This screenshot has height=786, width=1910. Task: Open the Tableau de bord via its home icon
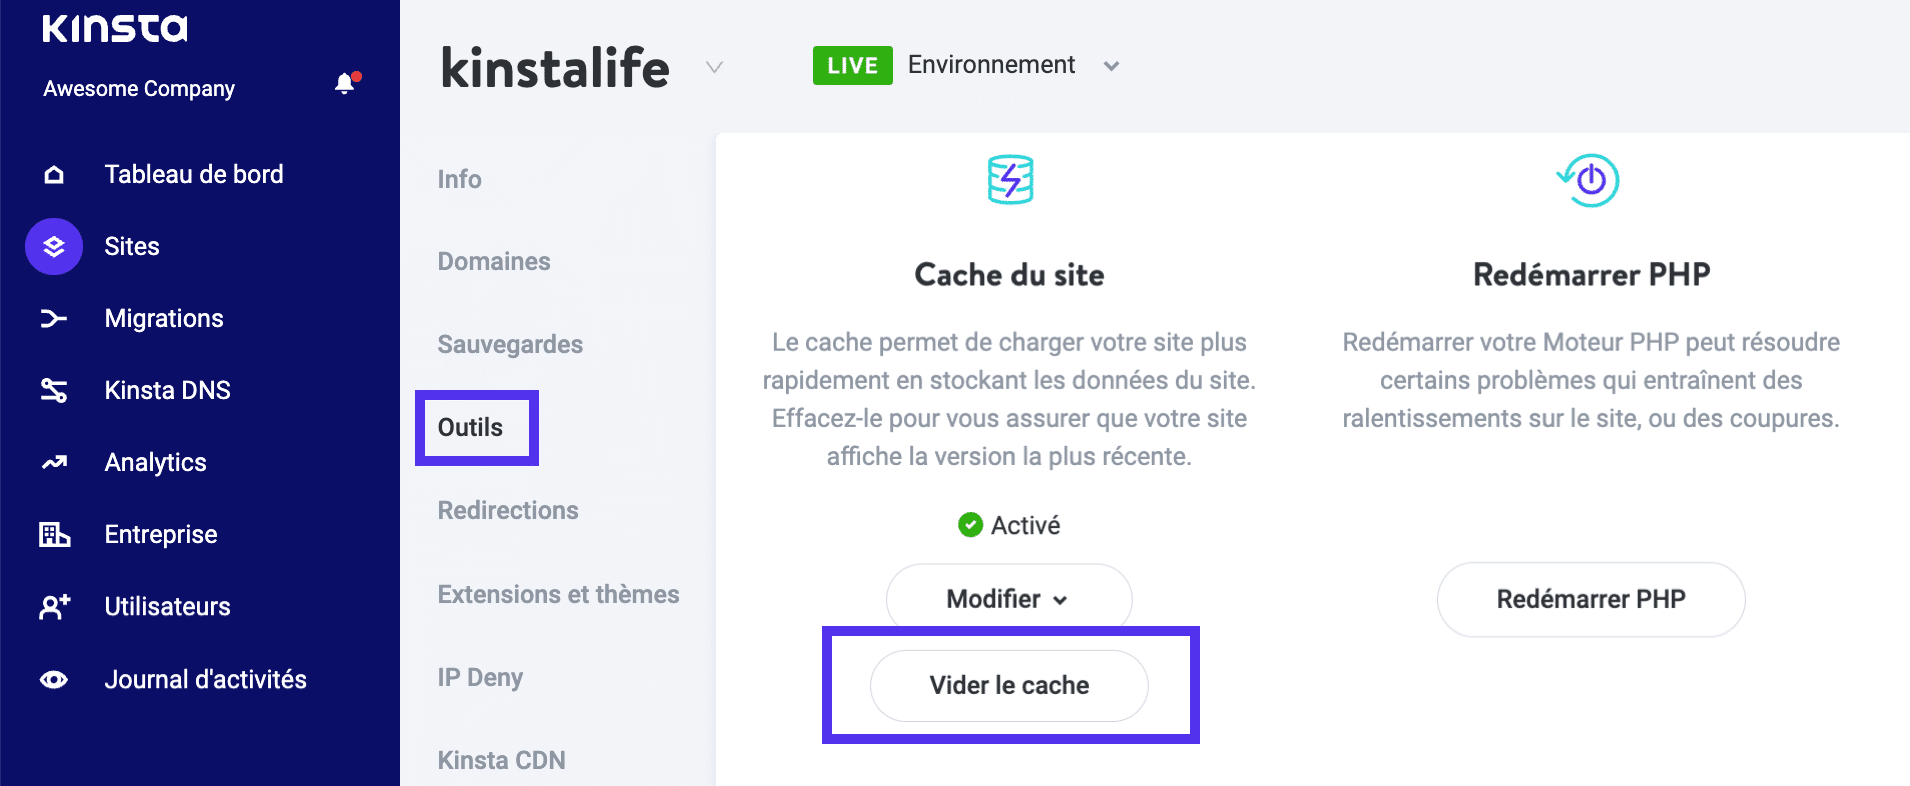pyautogui.click(x=53, y=173)
